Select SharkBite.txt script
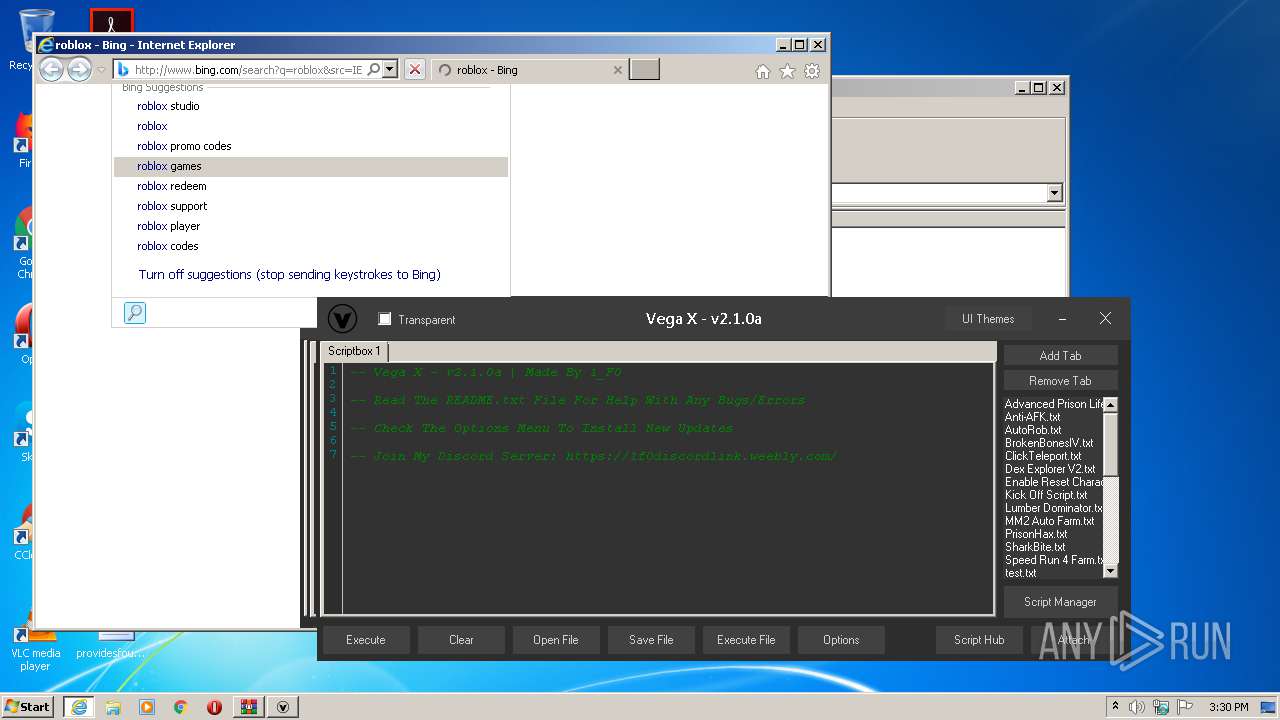 pos(1035,547)
